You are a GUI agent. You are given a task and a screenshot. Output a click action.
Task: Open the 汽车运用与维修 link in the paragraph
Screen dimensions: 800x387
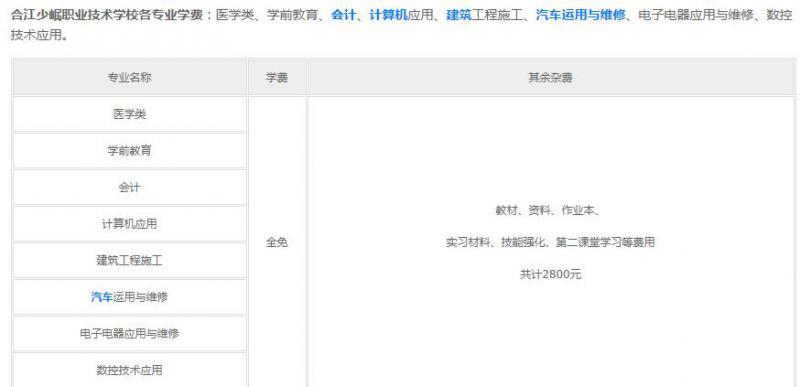pyautogui.click(x=581, y=15)
